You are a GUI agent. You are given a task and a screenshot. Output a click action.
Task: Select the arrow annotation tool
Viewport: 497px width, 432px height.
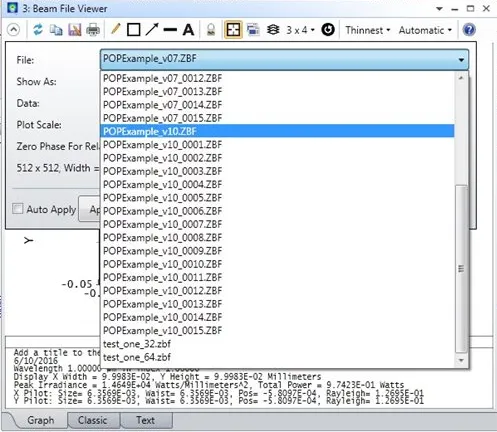click(152, 29)
